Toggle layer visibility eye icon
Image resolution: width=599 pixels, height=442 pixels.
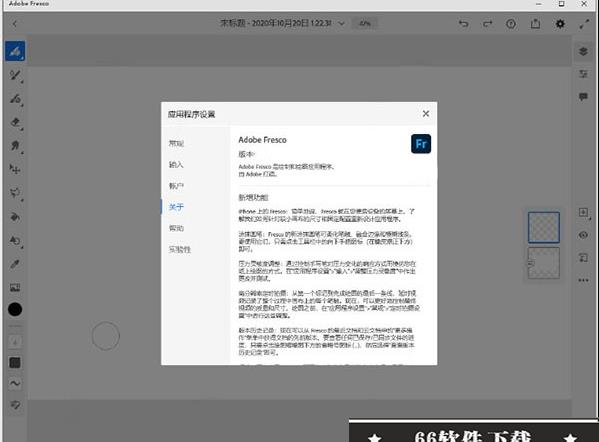pos(583,235)
